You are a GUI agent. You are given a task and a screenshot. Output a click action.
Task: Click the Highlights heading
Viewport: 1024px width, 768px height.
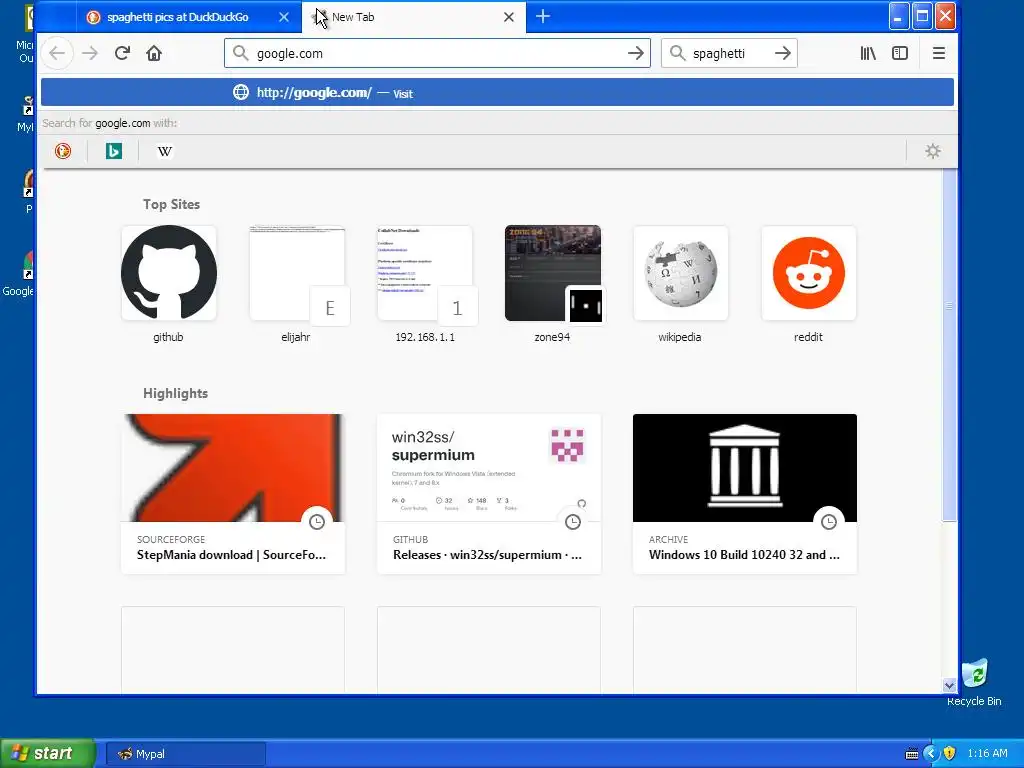pyautogui.click(x=175, y=393)
